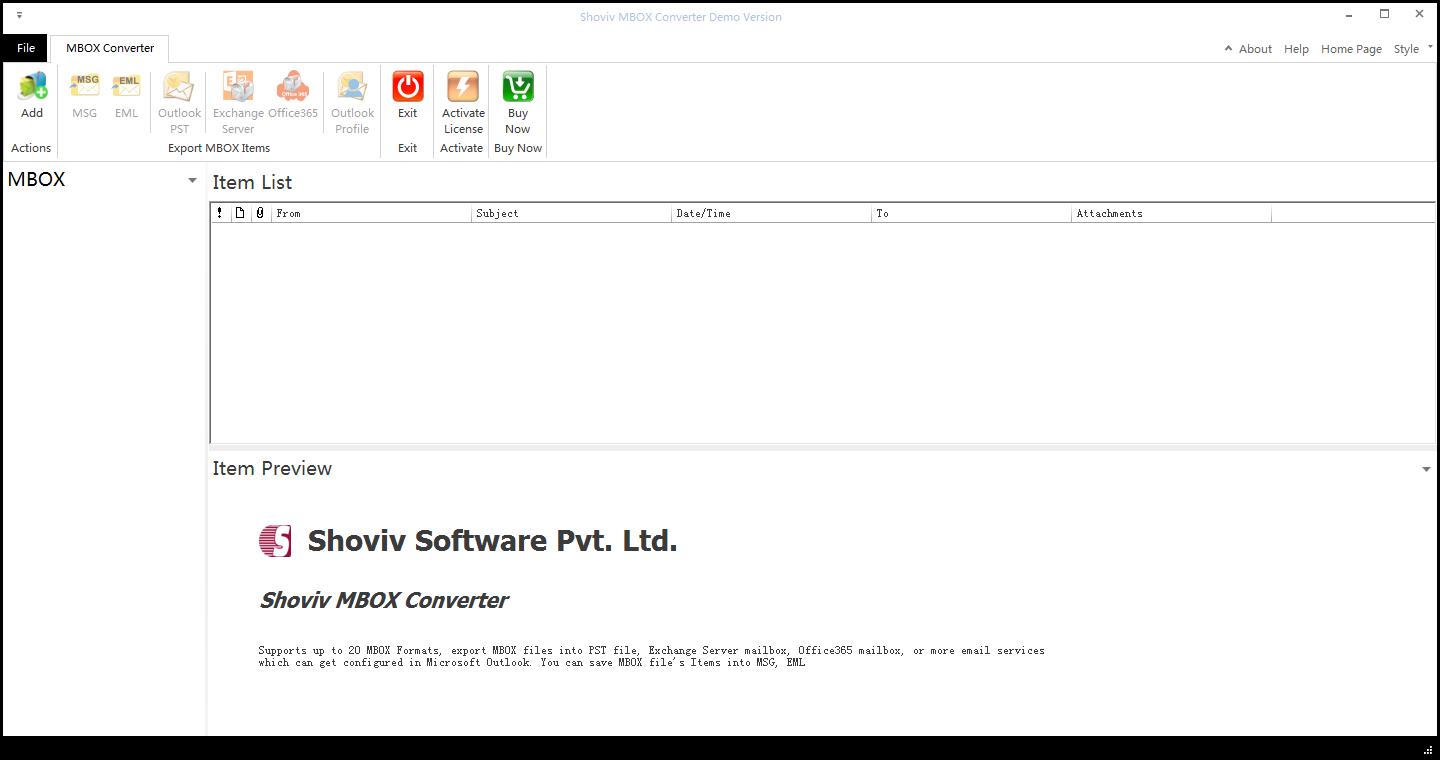Open the quick access toolbar dropdown
Screen dimensions: 1440x760
pyautogui.click(x=19, y=16)
